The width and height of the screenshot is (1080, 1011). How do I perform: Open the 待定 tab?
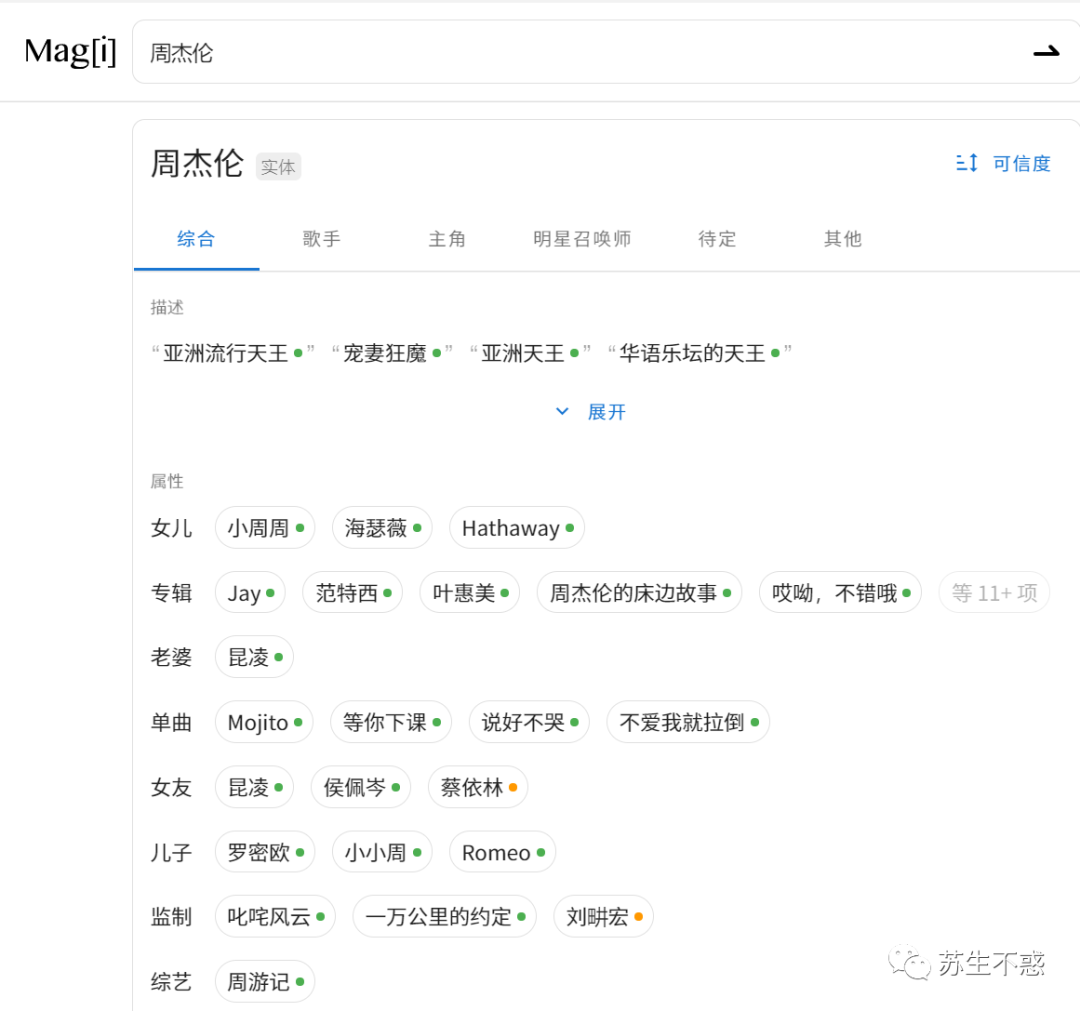coord(717,239)
